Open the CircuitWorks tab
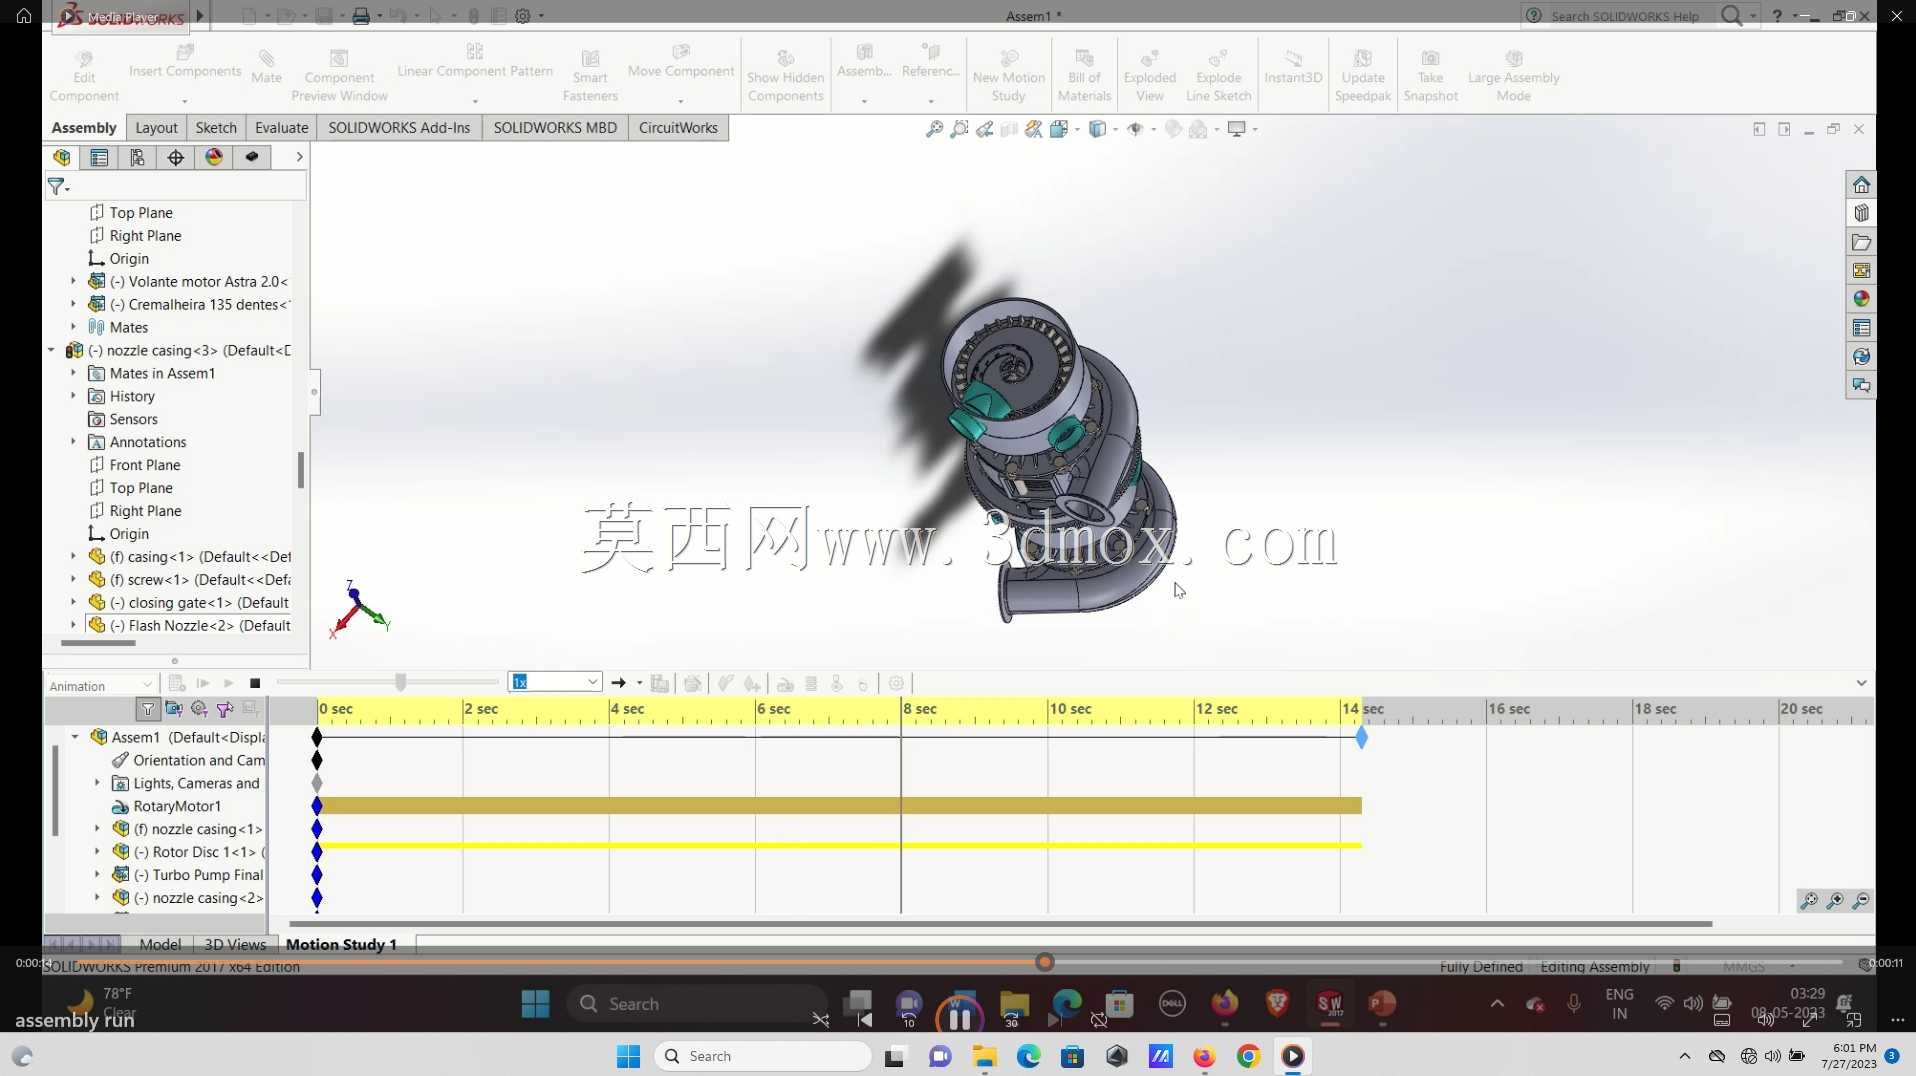 pos(678,128)
